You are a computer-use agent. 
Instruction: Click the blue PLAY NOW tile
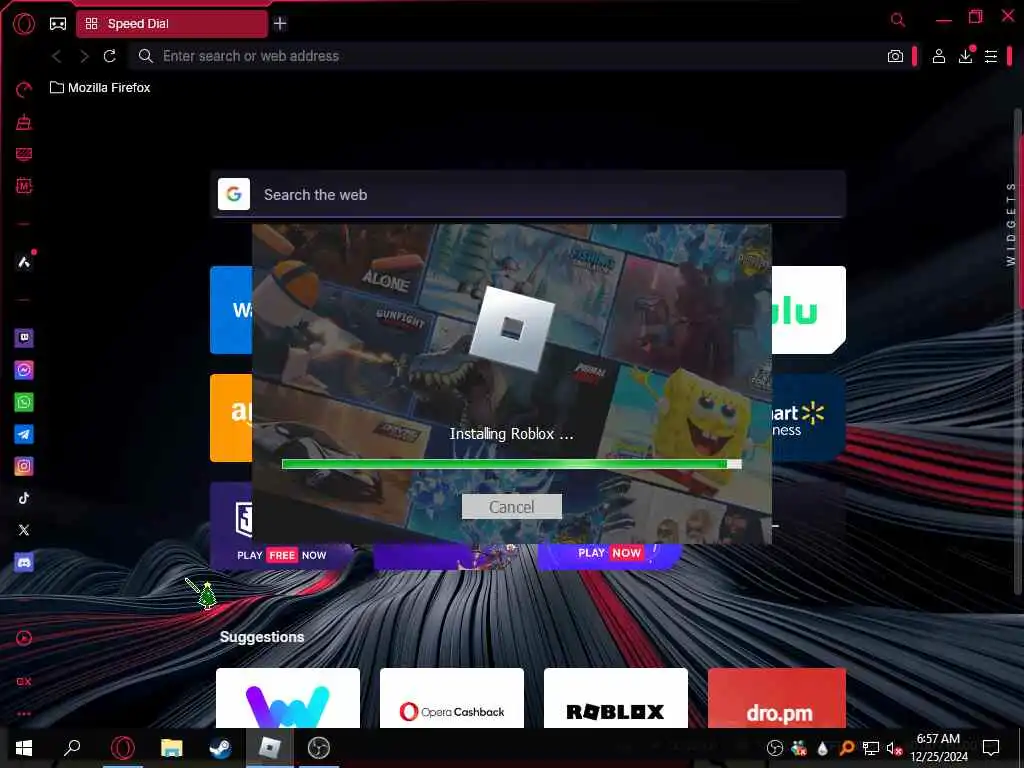pyautogui.click(x=609, y=554)
